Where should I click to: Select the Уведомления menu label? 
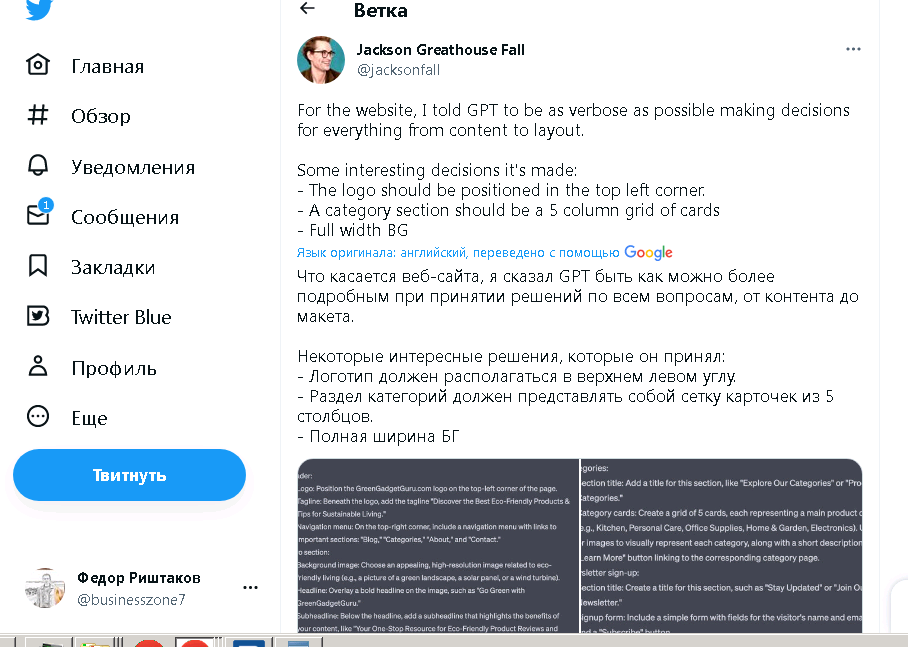(x=133, y=167)
